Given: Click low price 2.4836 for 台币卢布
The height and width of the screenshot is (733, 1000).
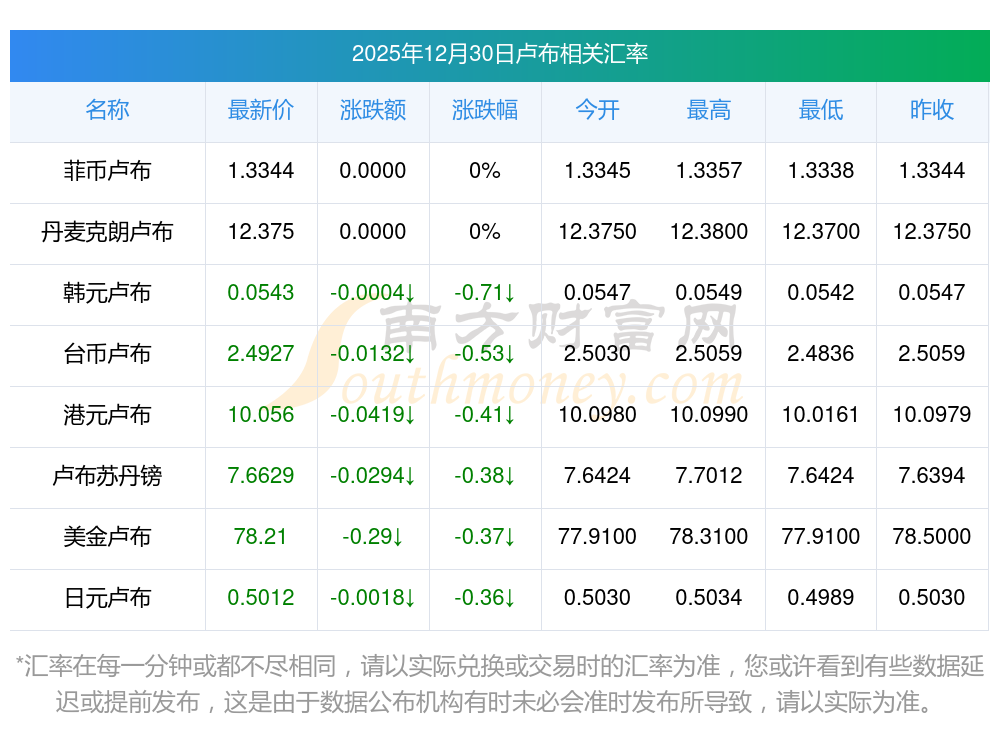Looking at the screenshot, I should (x=821, y=353).
